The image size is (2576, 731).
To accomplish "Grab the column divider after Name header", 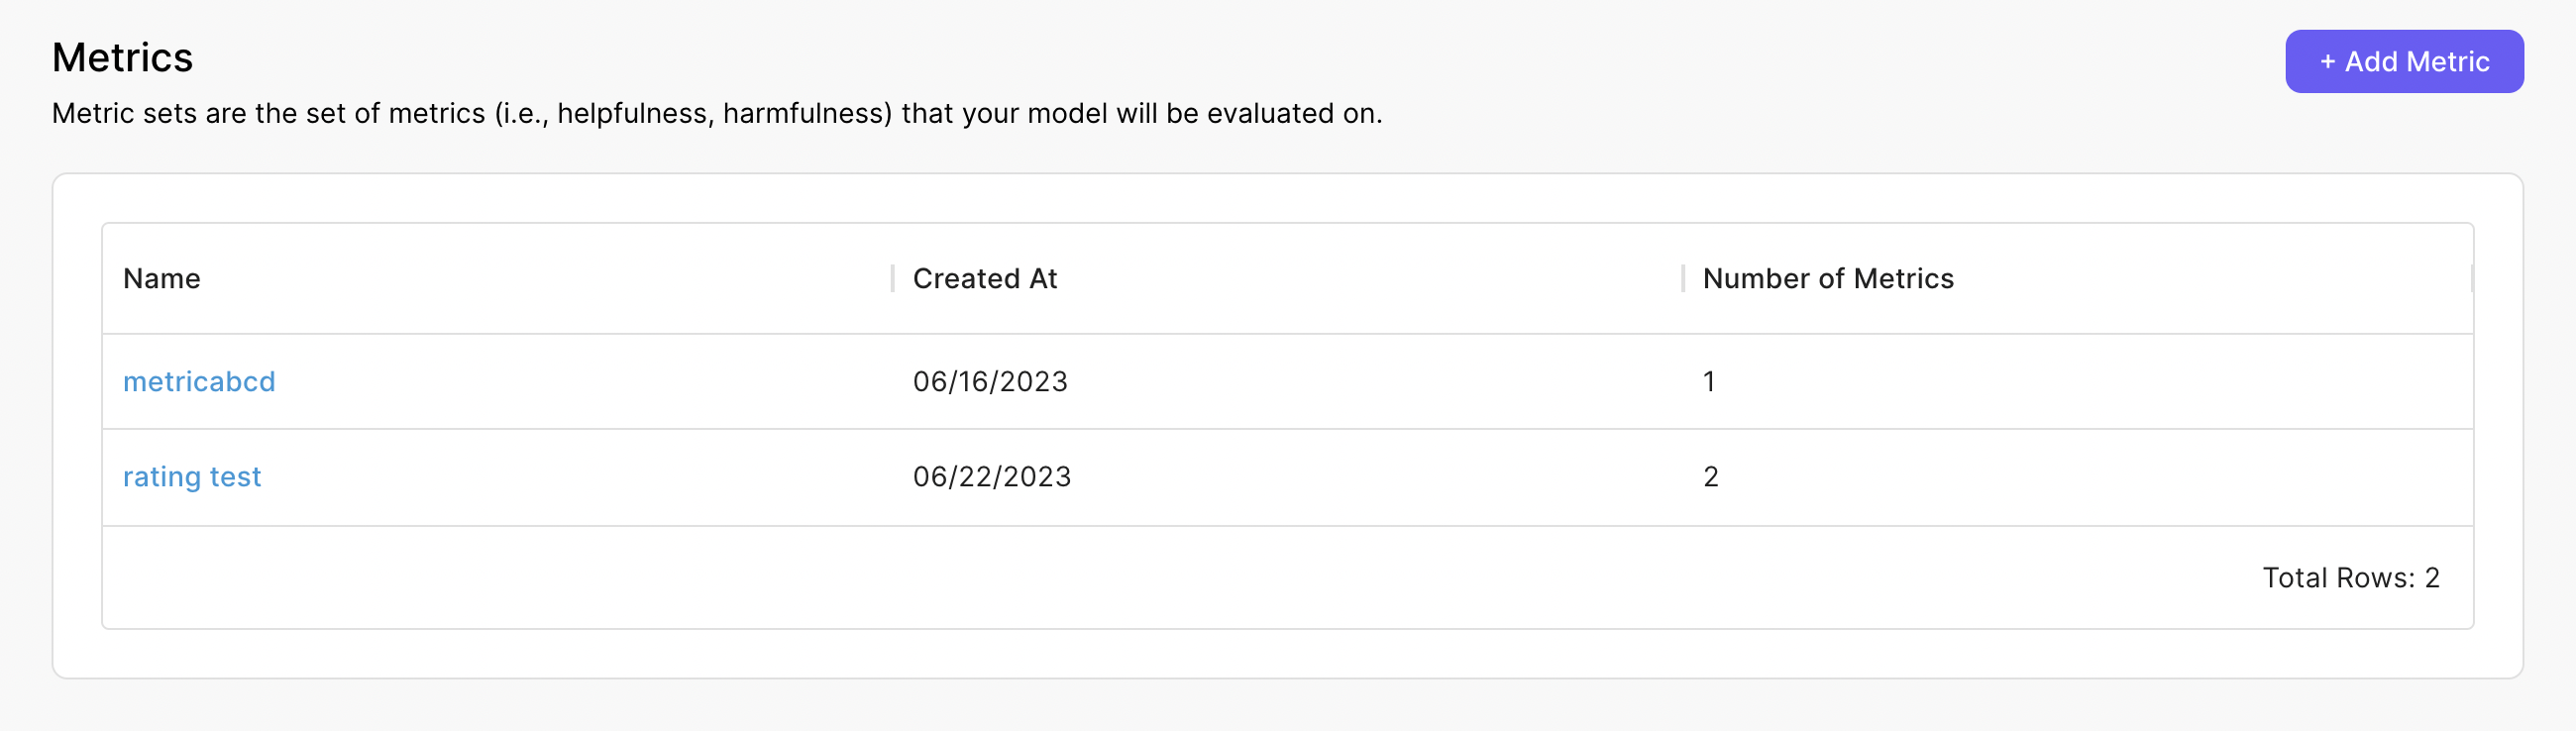I will coord(892,278).
